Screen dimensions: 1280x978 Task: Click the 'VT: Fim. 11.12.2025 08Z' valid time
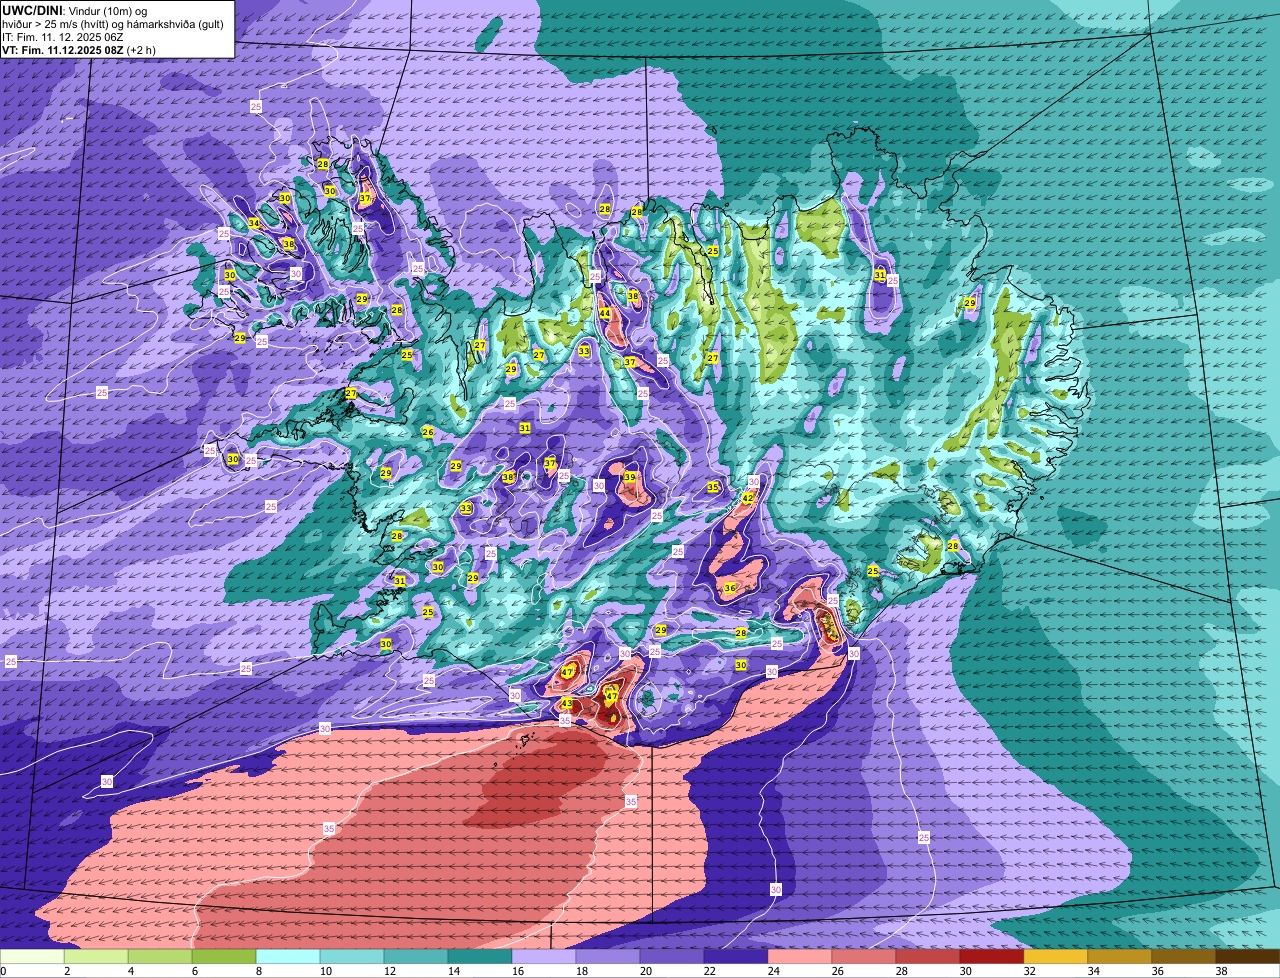(x=63, y=49)
